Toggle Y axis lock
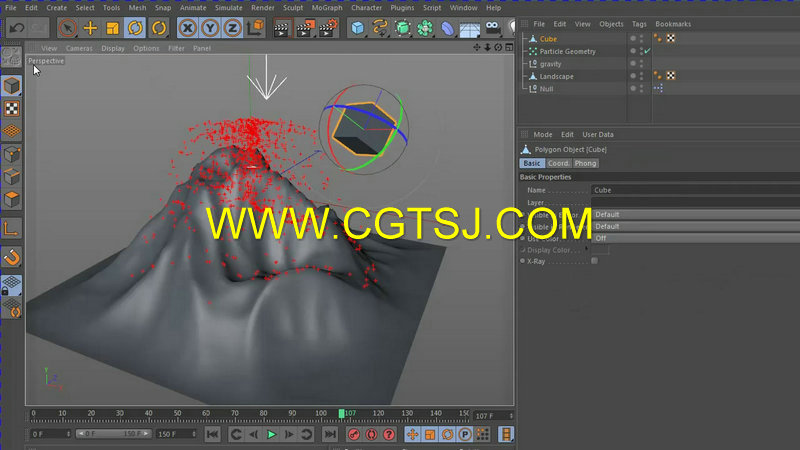This screenshot has width=800, height=450. pyautogui.click(x=210, y=28)
